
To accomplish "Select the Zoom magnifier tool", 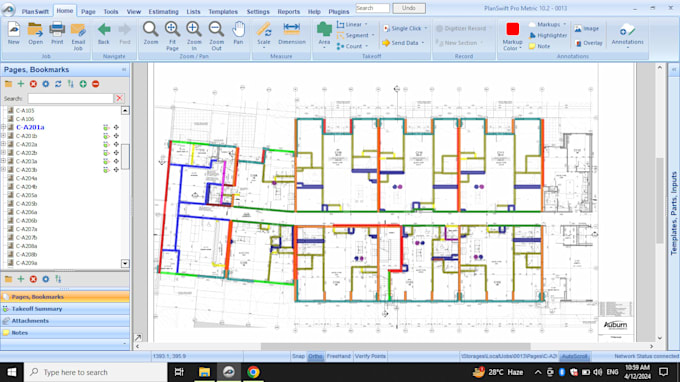I will point(150,33).
